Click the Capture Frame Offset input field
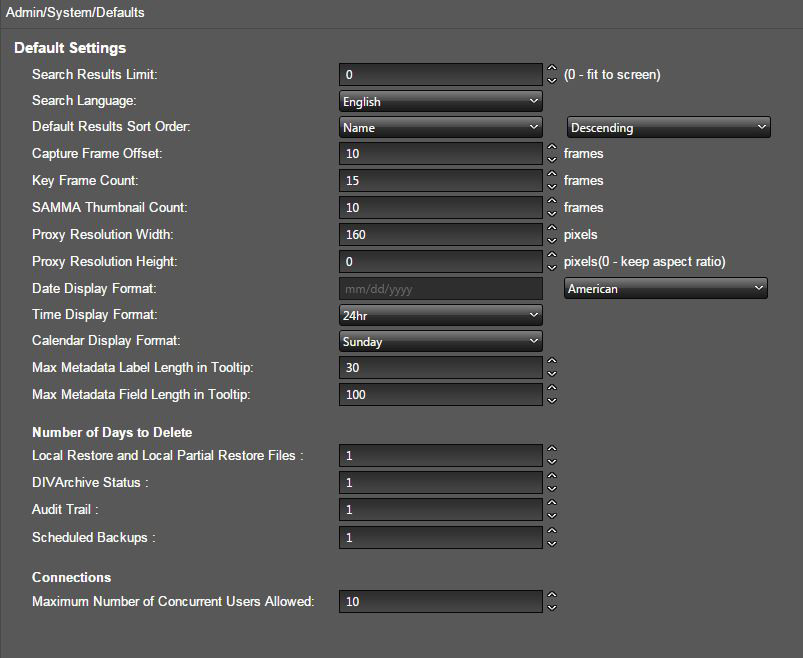803x658 pixels. point(440,153)
